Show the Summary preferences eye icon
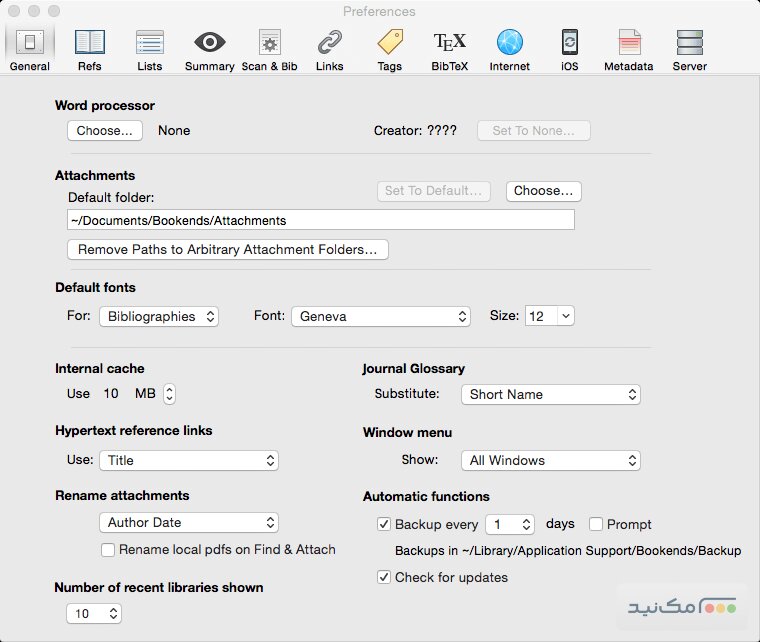 [x=209, y=49]
